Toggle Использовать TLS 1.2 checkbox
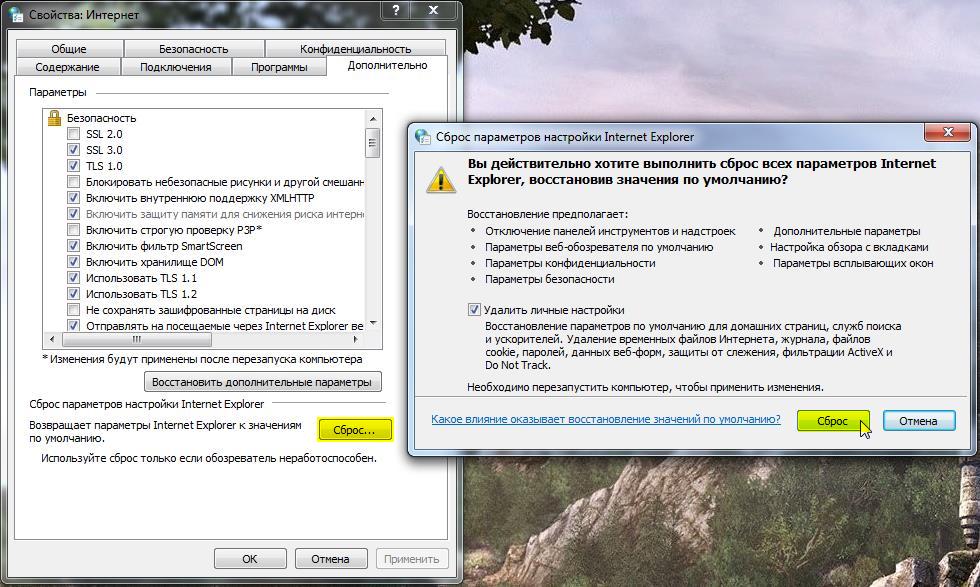 pos(74,294)
